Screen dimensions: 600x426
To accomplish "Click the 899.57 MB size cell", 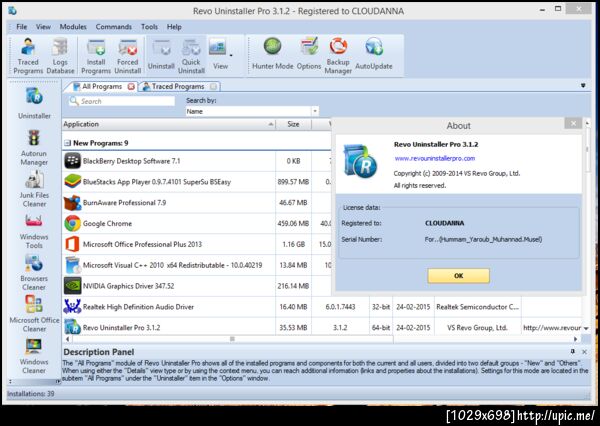I will pos(293,182).
